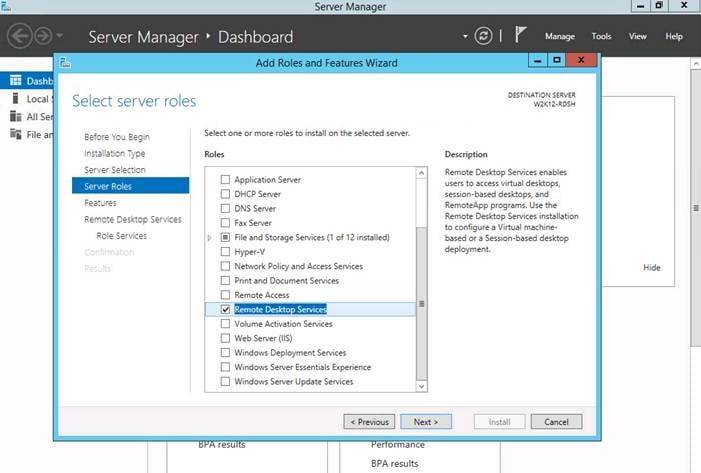Open the dropdown arrow left of refresh

coord(465,36)
